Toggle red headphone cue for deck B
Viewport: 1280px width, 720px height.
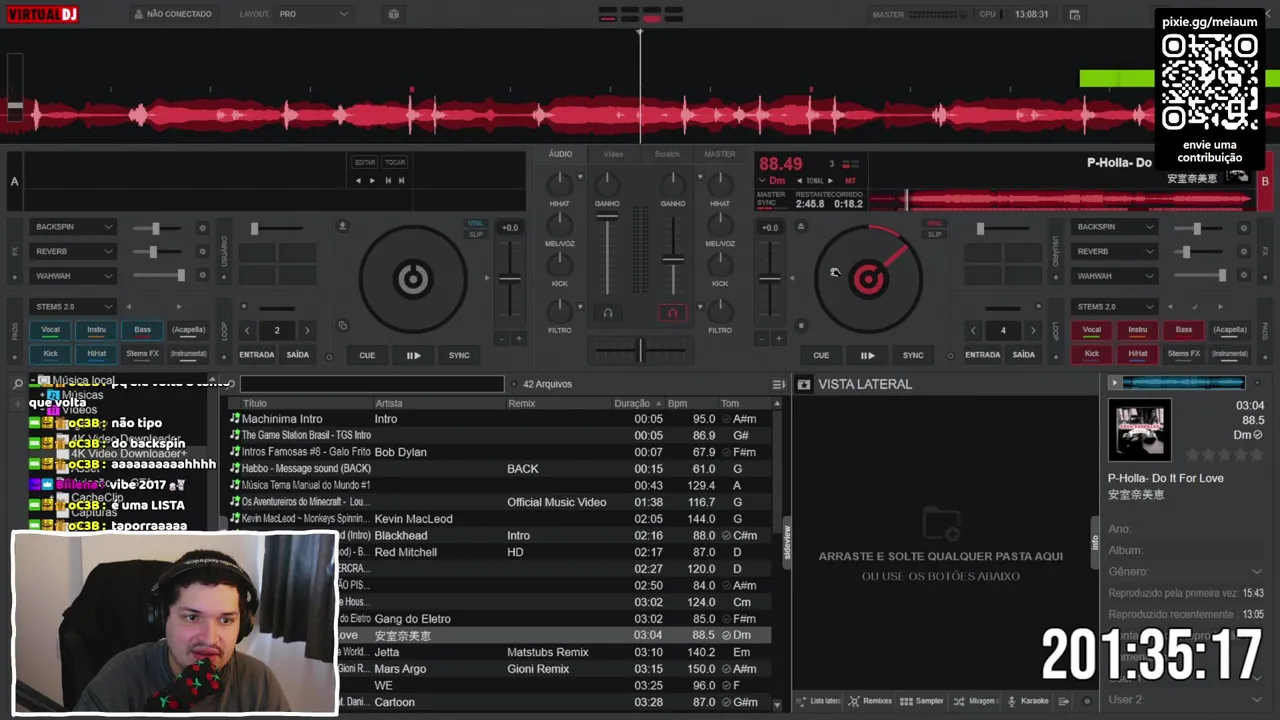[x=672, y=313]
